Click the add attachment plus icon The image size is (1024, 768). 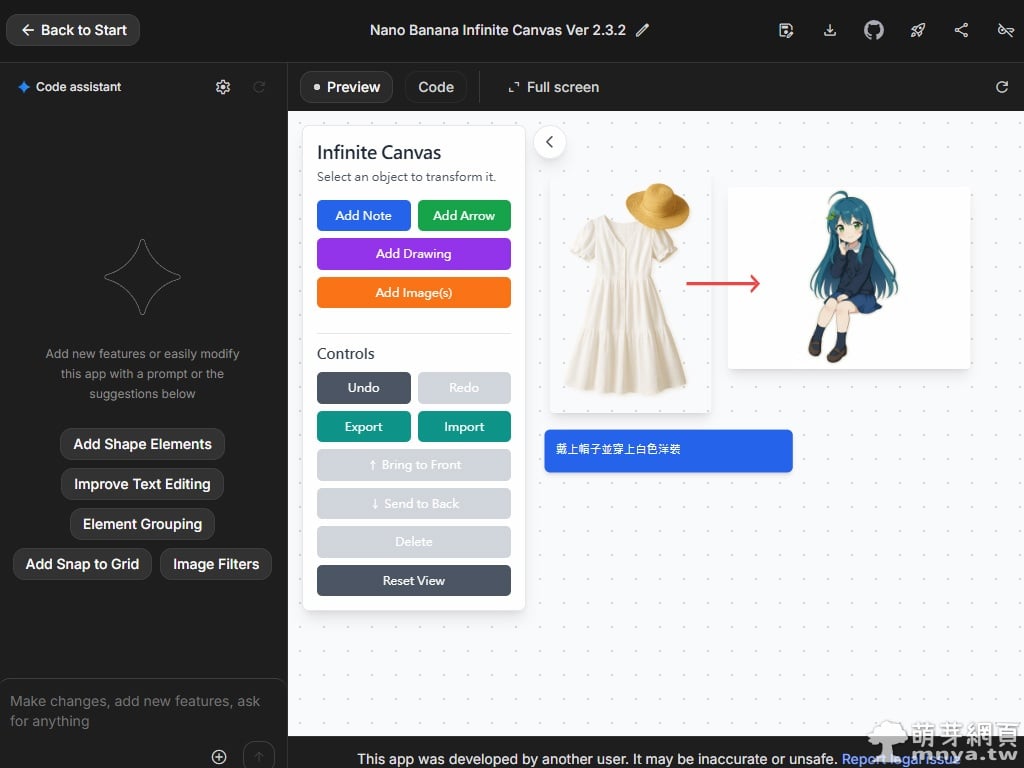[219, 757]
